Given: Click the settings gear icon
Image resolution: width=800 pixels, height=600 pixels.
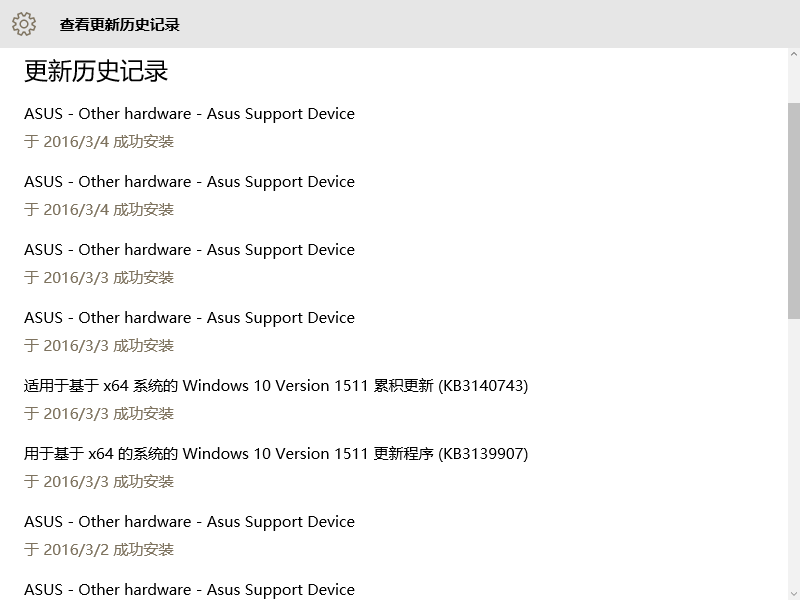Looking at the screenshot, I should [24, 24].
